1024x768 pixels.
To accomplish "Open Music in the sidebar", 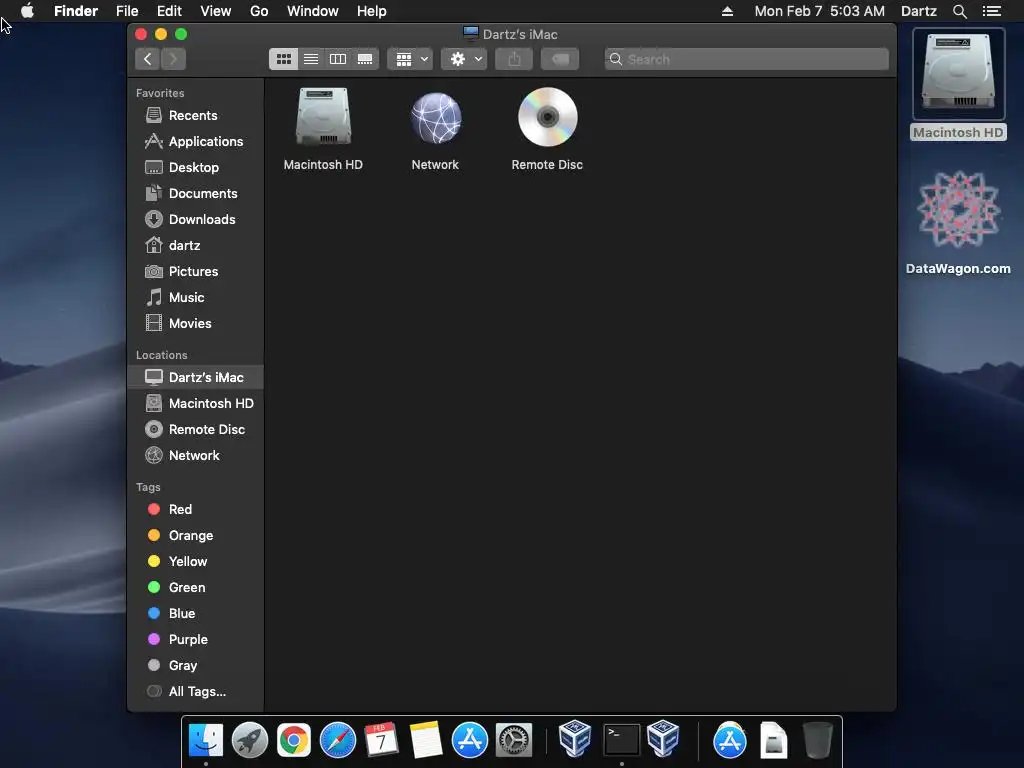I will tap(195, 298).
